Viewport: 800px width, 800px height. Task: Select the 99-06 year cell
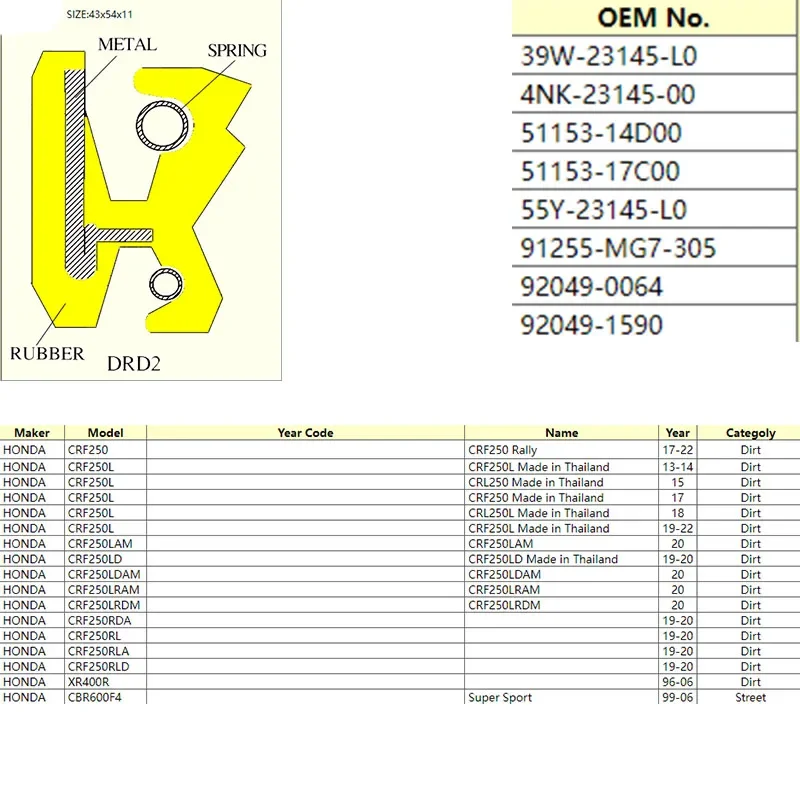point(678,697)
